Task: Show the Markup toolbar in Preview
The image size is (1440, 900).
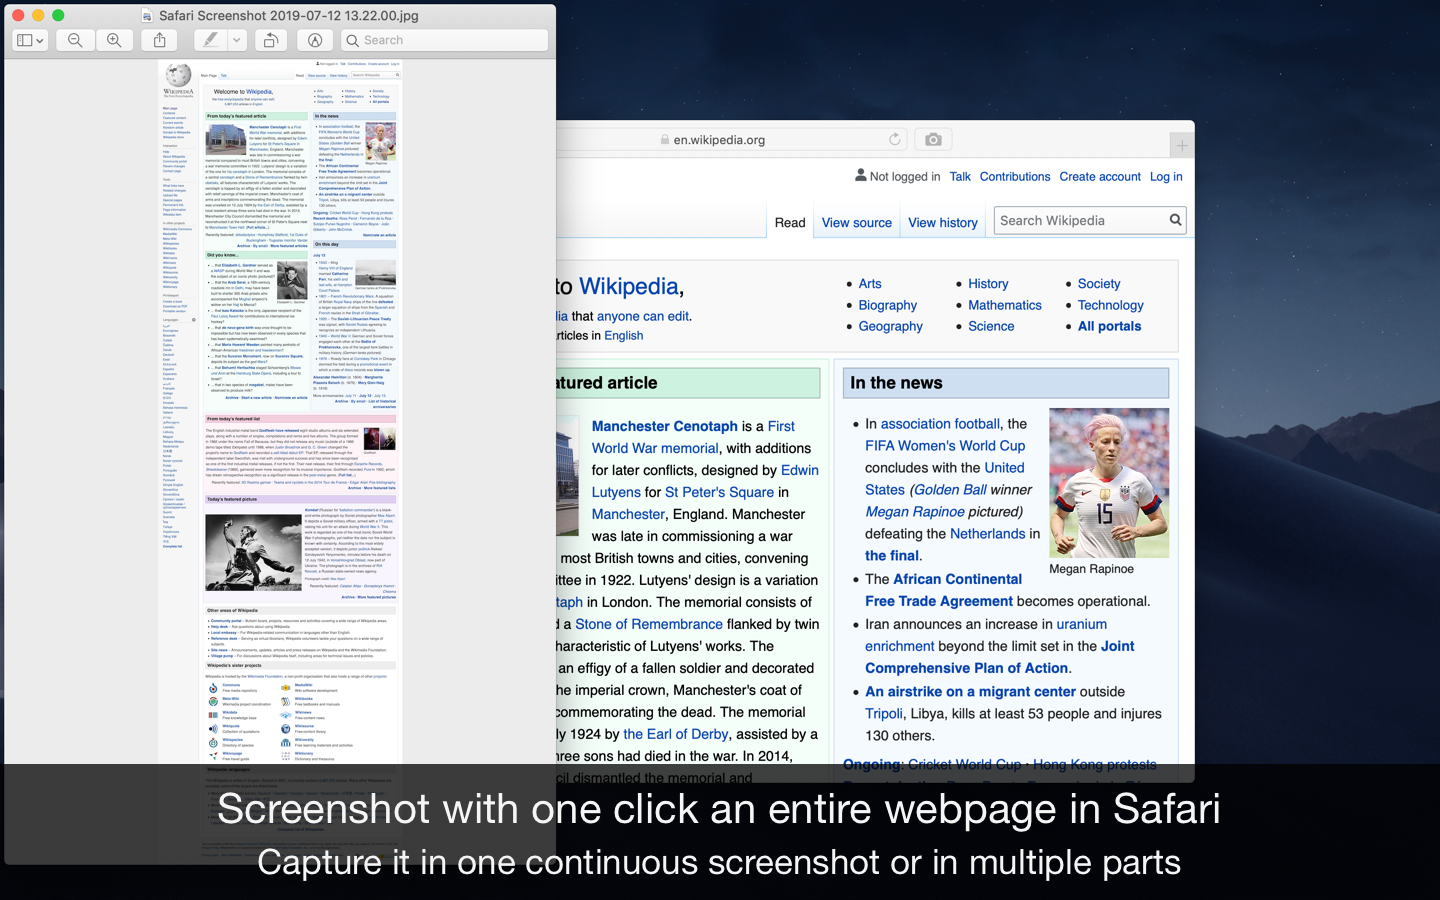Action: pyautogui.click(x=315, y=40)
